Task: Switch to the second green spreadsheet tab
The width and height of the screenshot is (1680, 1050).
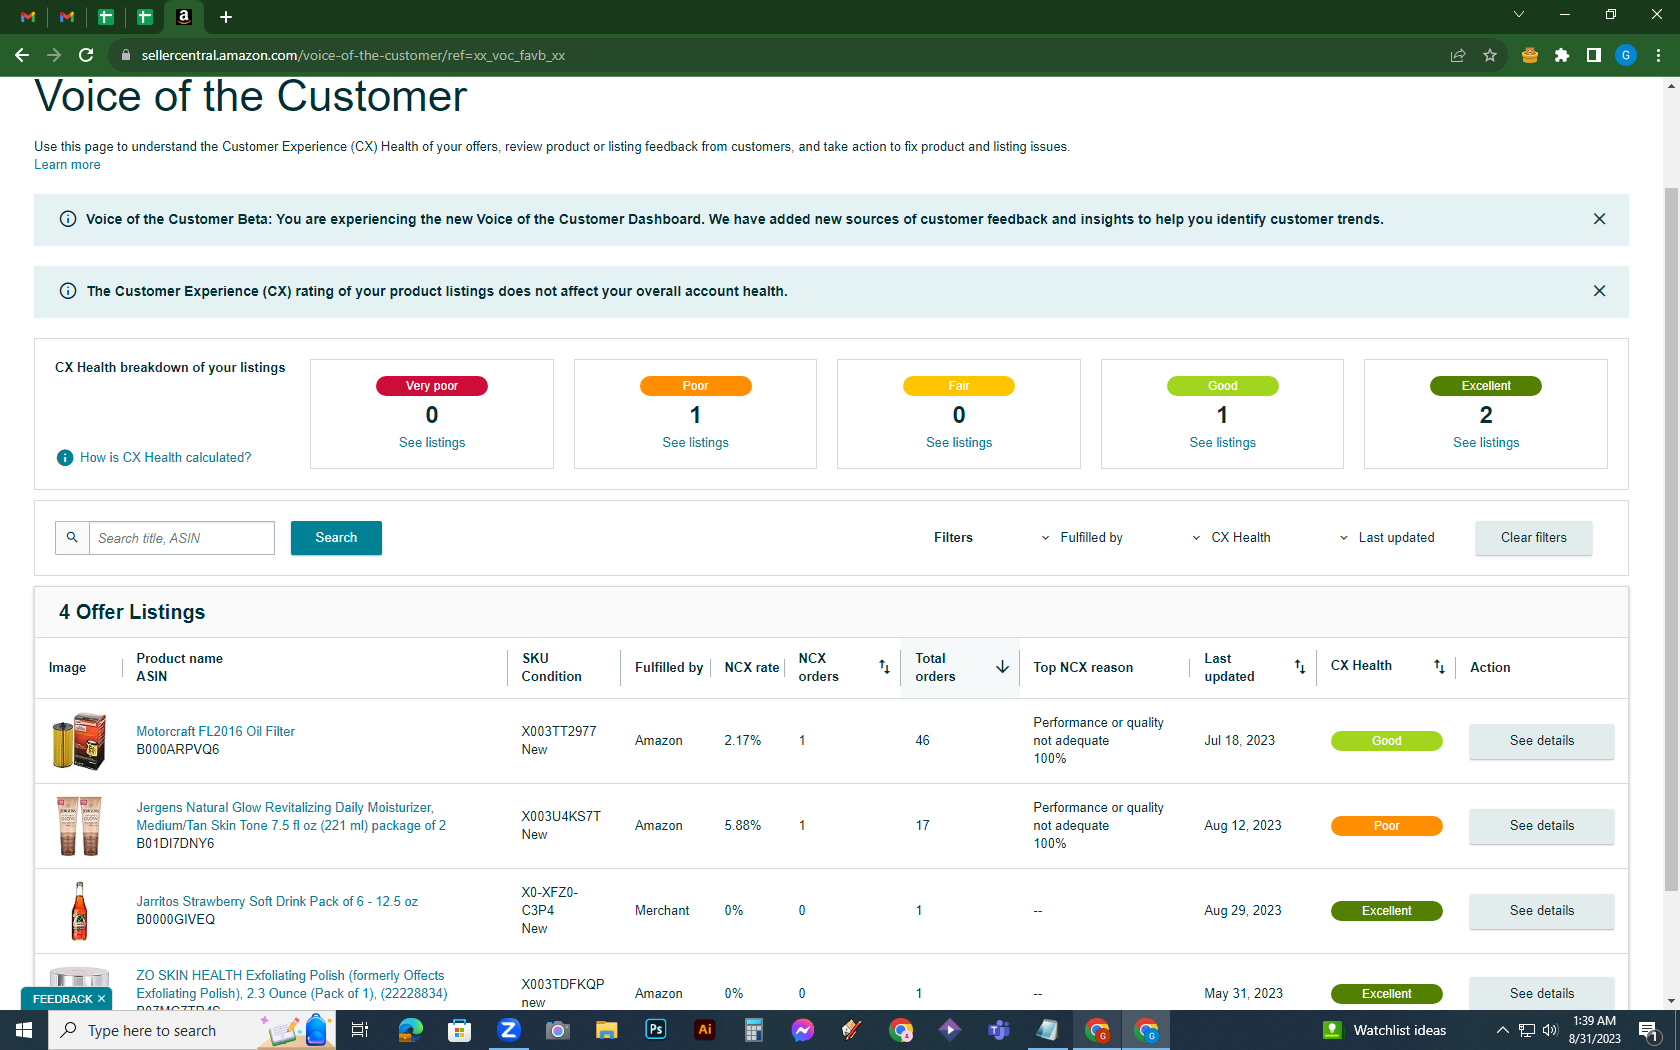Action: pyautogui.click(x=145, y=17)
